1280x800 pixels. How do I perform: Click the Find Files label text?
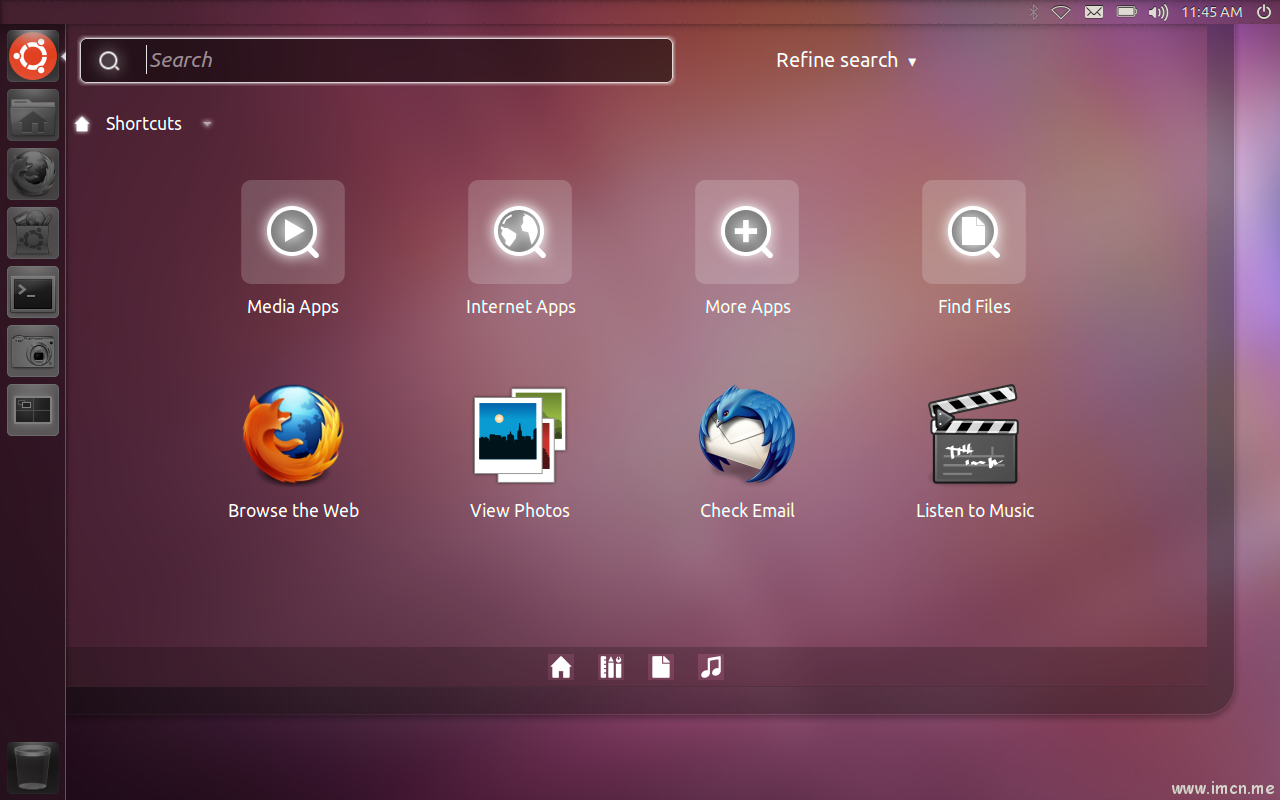click(974, 307)
